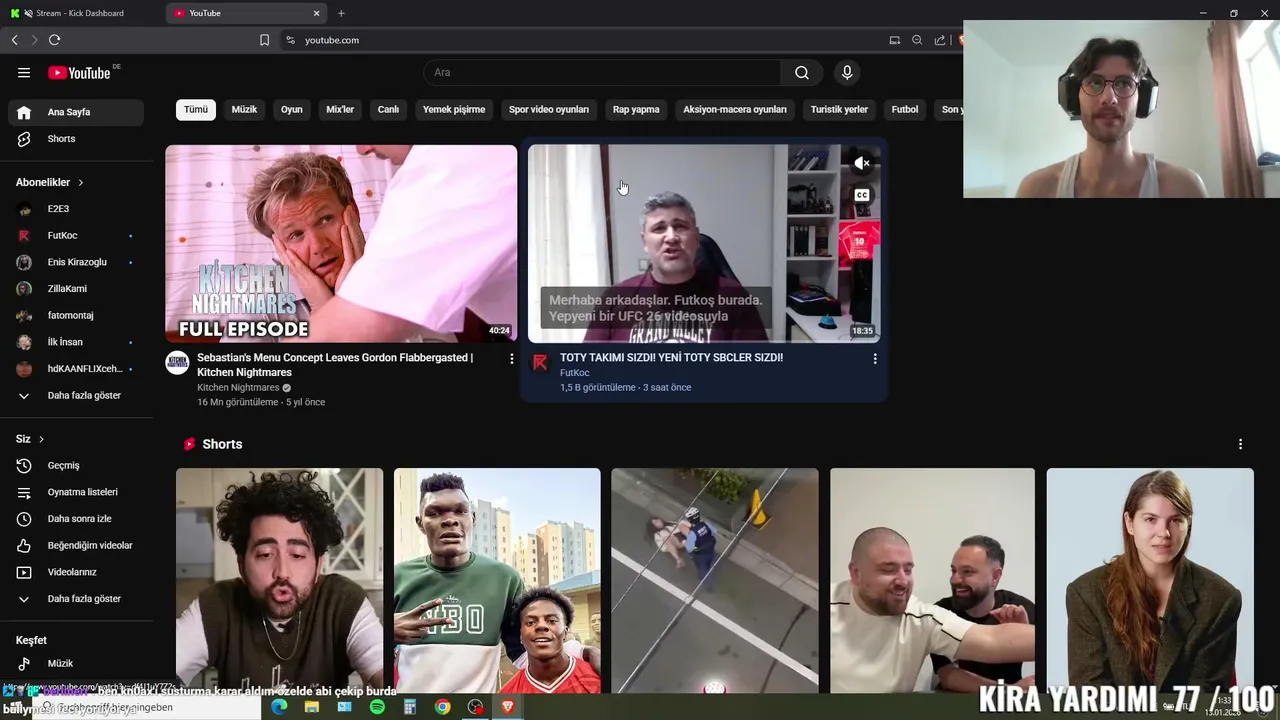The image size is (1280, 720).
Task: Click the YouTube search field
Action: (602, 72)
